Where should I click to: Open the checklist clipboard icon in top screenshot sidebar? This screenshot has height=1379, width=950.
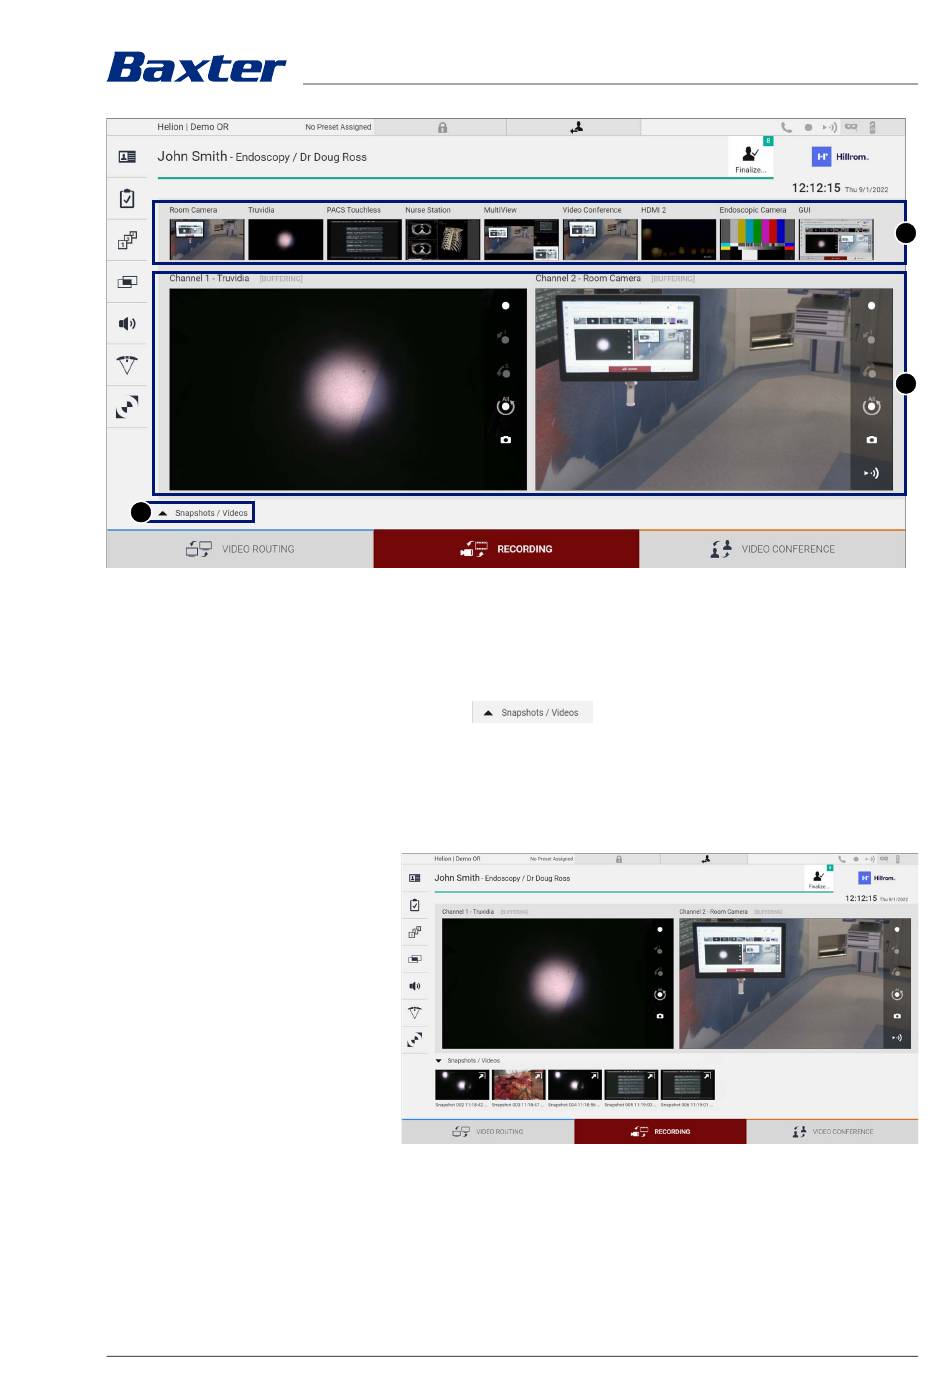(x=127, y=199)
